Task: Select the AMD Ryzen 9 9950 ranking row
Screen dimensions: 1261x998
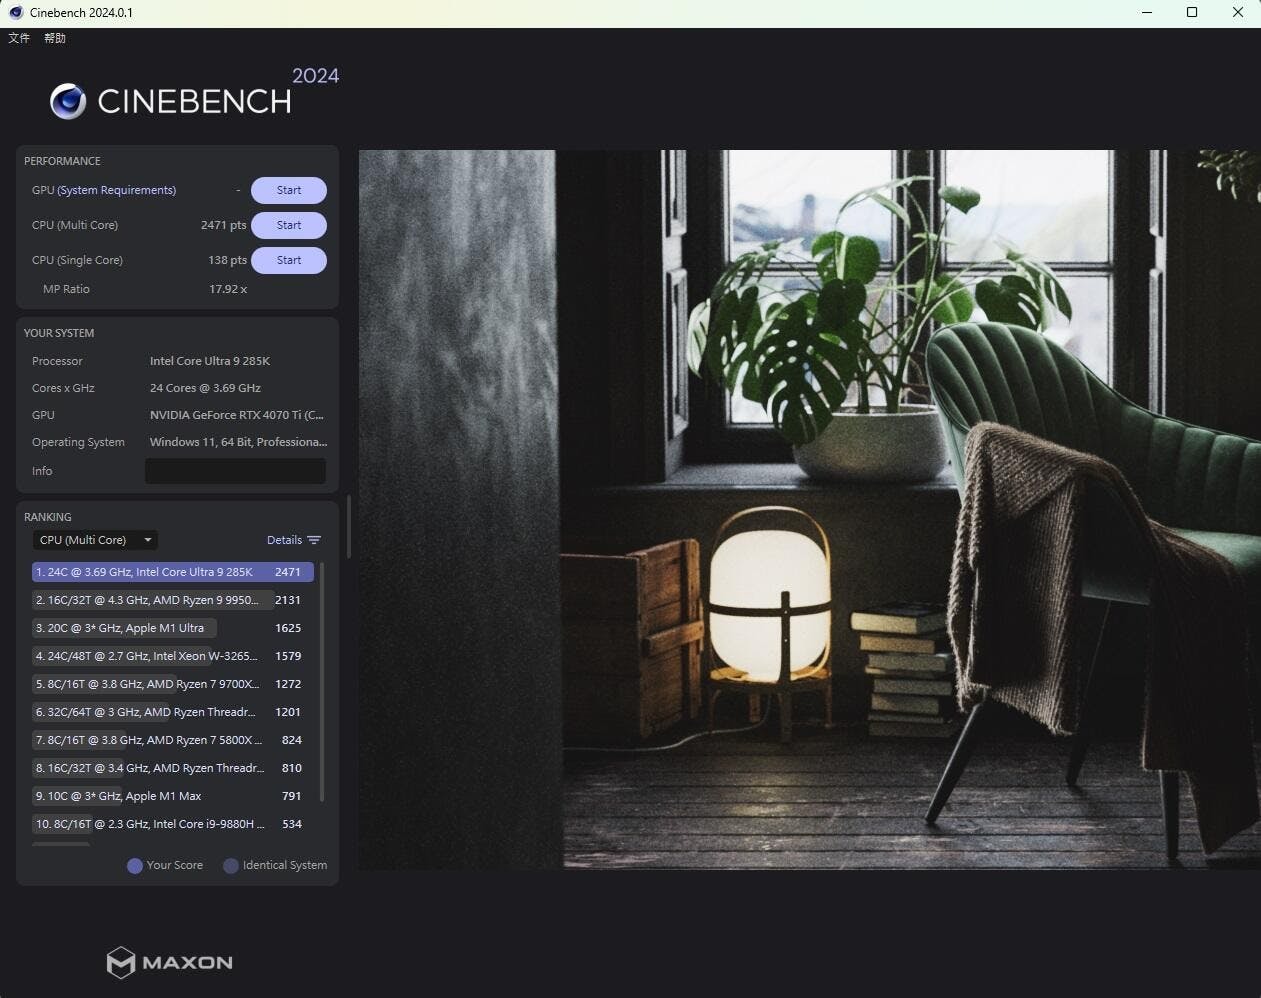Action: click(x=173, y=600)
